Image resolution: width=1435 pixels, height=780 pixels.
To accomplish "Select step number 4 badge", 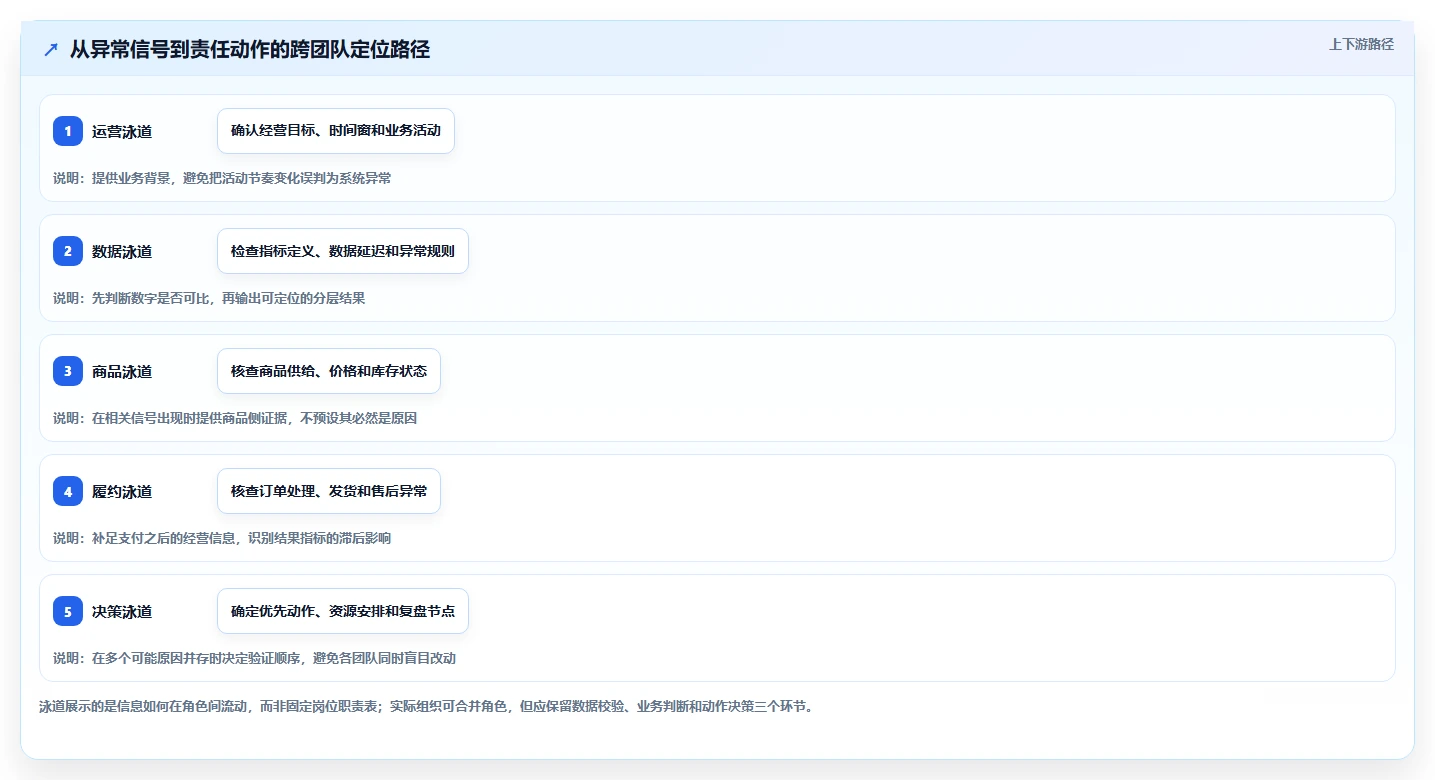I will click(68, 491).
